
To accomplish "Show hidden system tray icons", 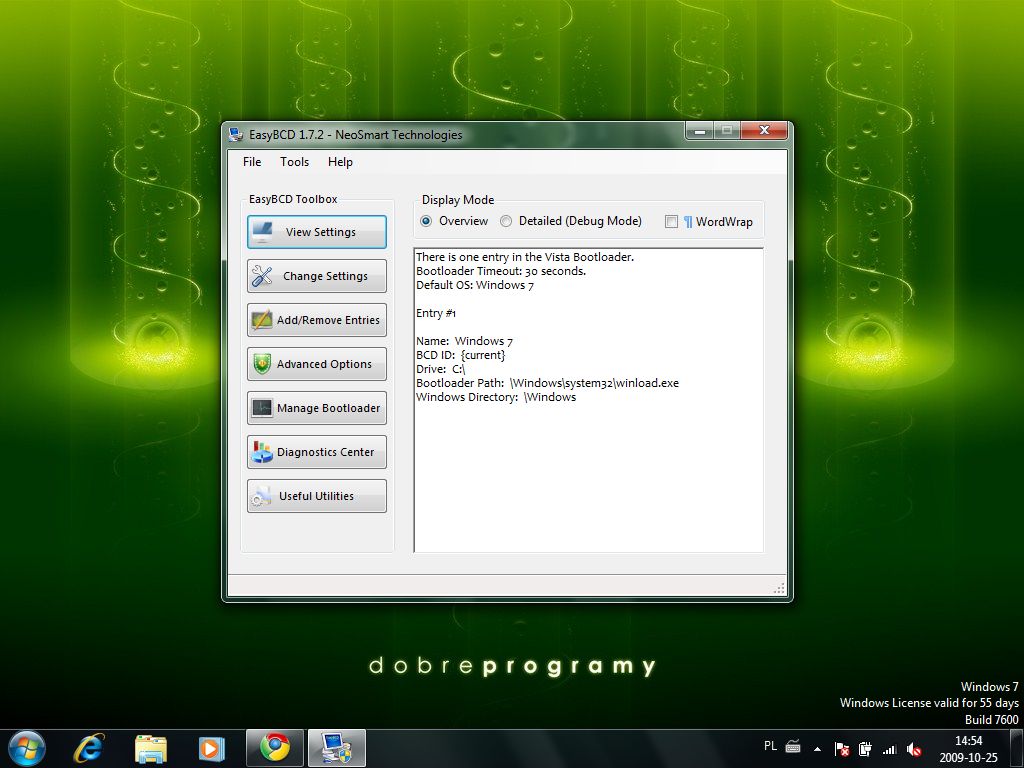I will click(817, 748).
